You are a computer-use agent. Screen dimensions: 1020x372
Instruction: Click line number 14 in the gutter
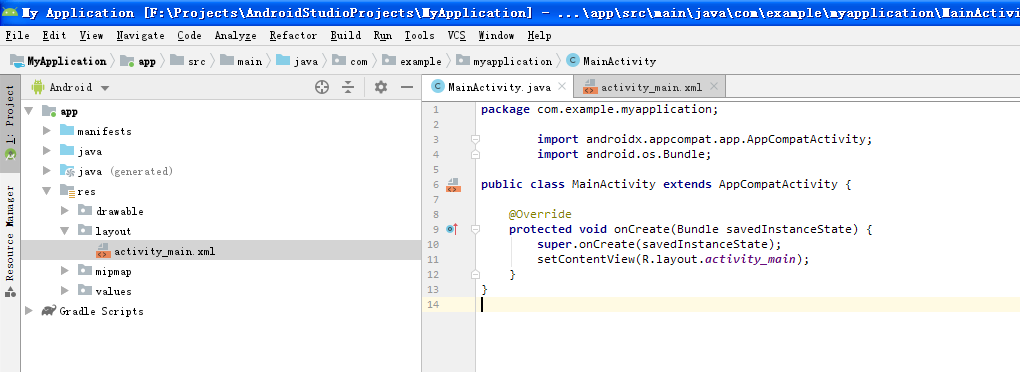[434, 304]
